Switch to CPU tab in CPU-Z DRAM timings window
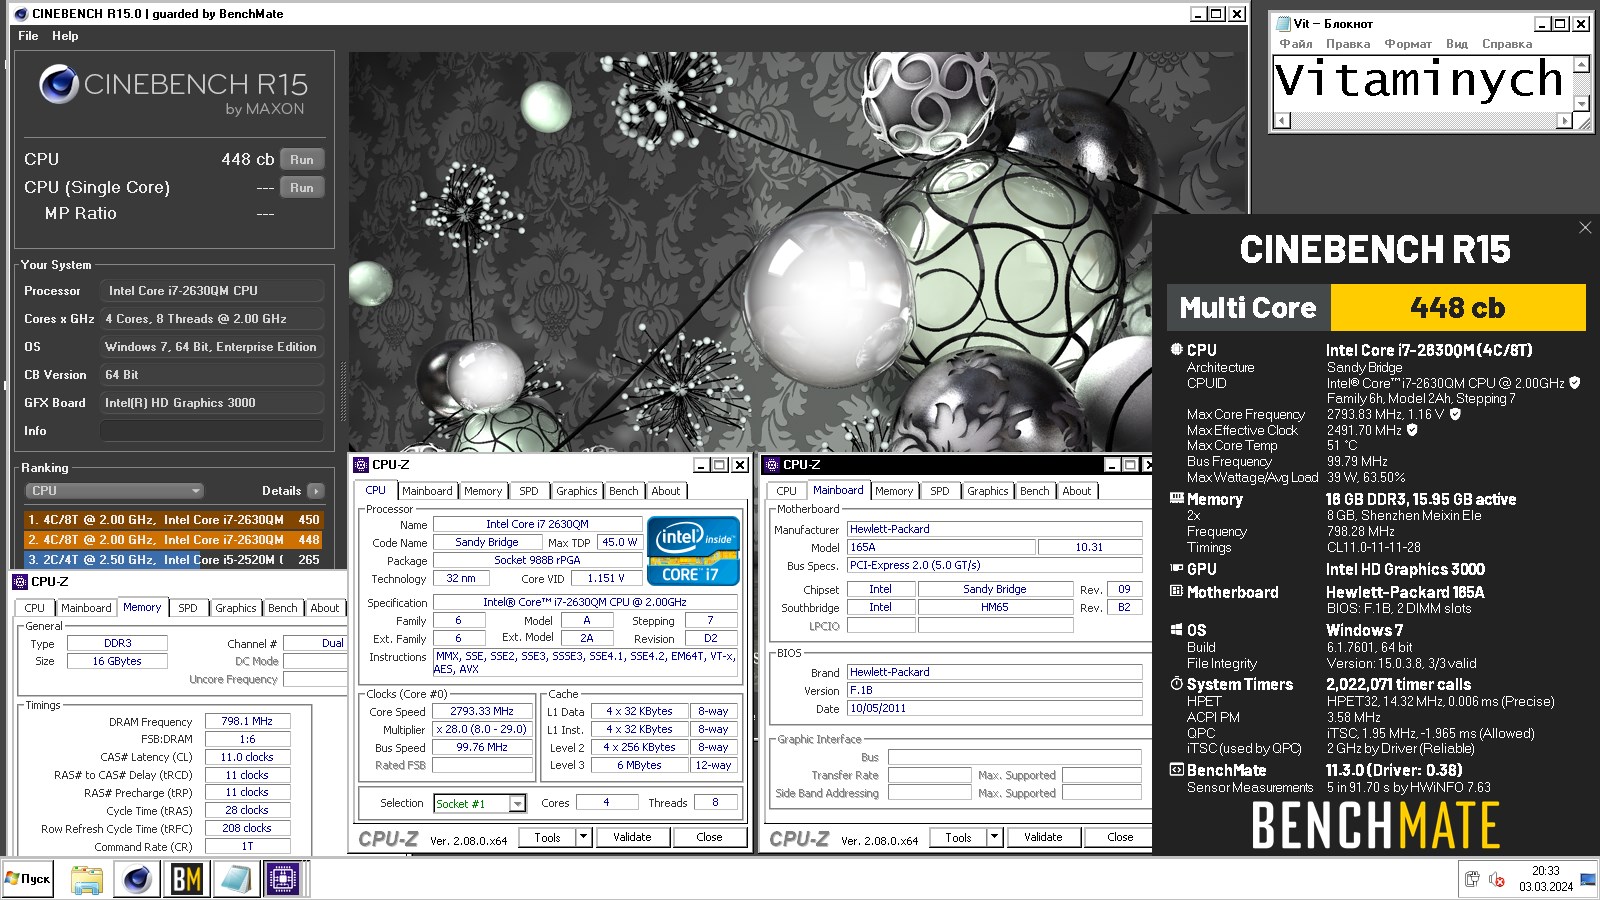 (x=35, y=608)
